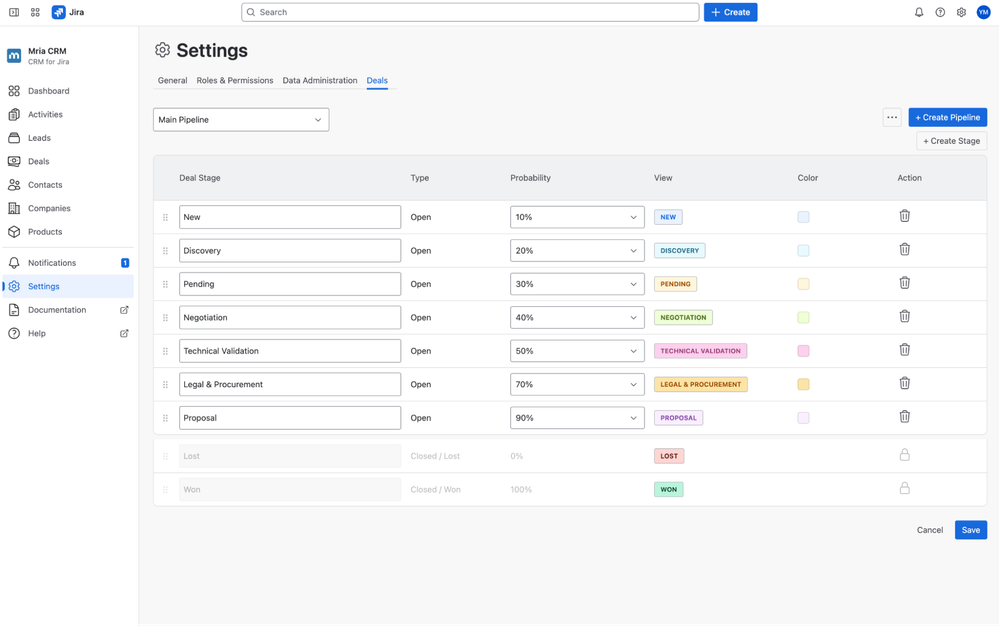This screenshot has height=626, width=999.
Task: Open Companies in sidebar
Action: [68, 209]
